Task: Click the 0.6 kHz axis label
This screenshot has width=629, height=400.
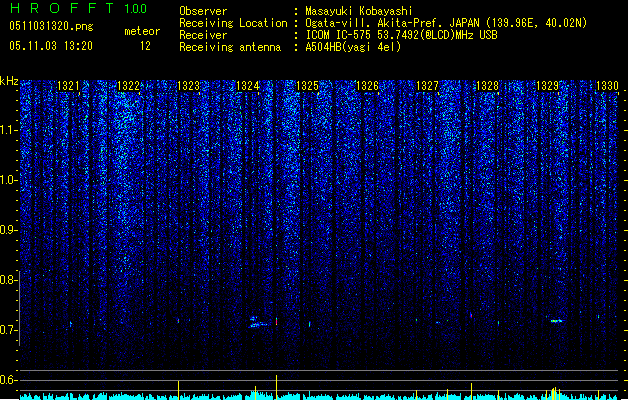Action: point(9,380)
